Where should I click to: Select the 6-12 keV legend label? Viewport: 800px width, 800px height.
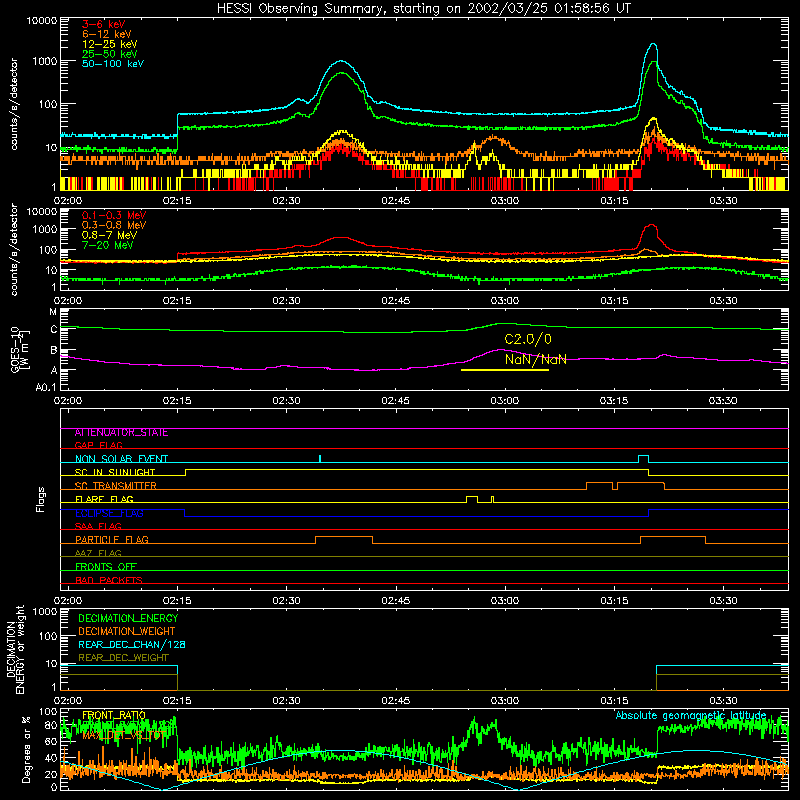(x=107, y=34)
